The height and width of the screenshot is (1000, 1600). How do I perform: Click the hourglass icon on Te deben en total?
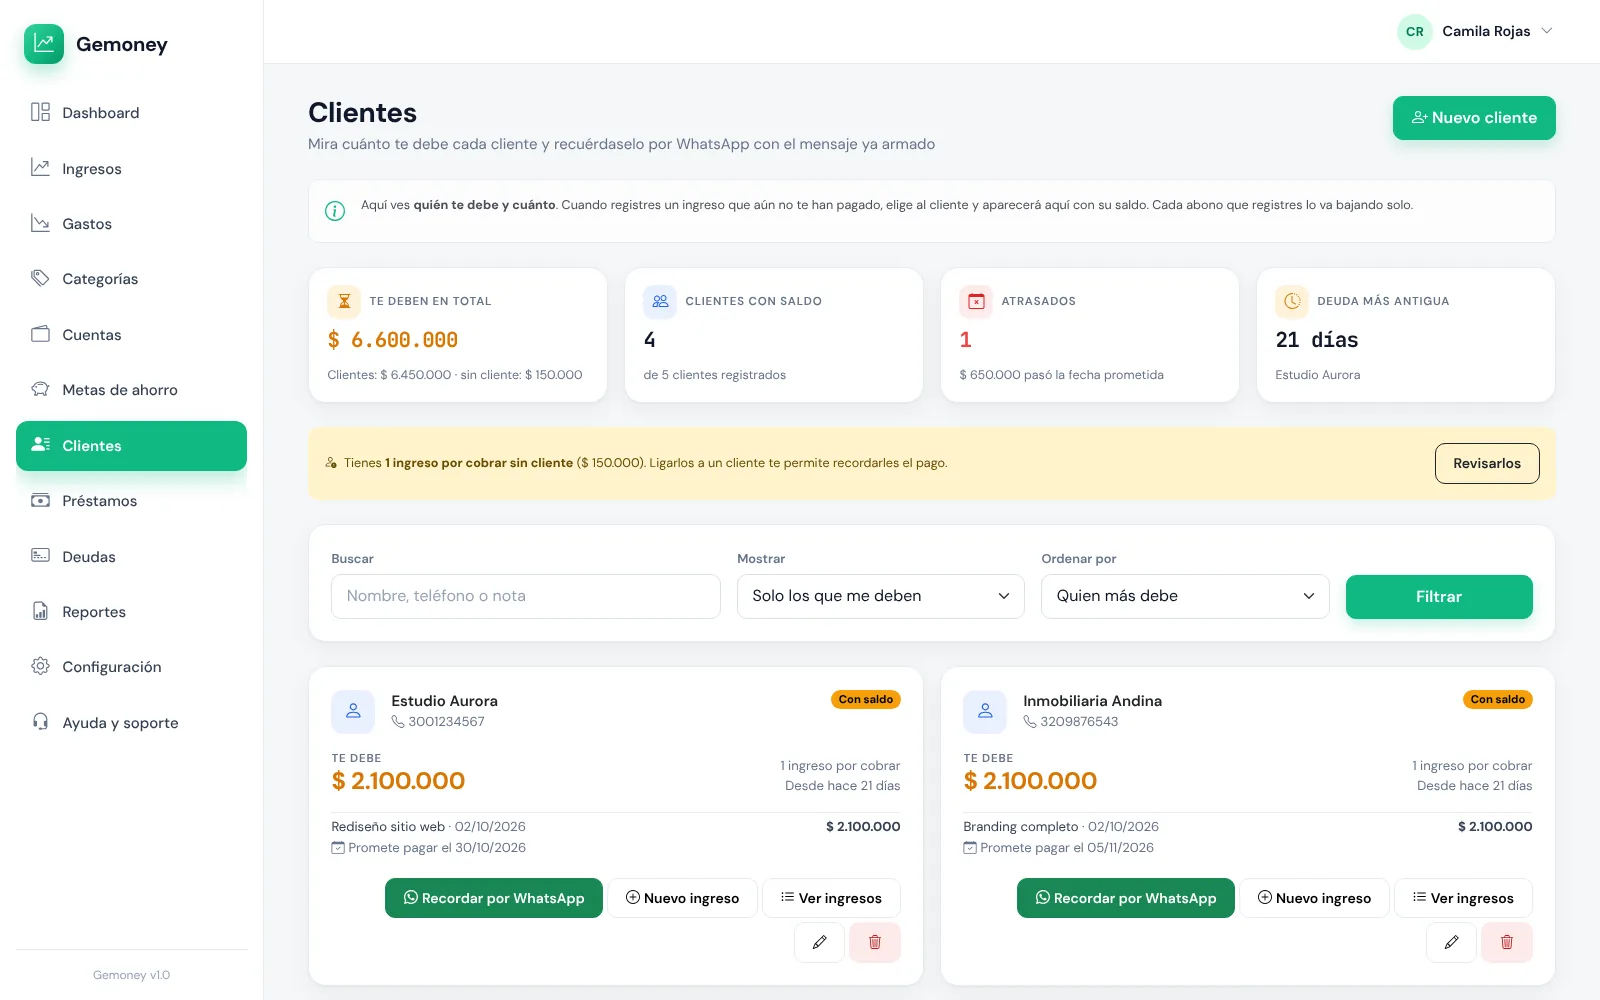click(x=344, y=301)
